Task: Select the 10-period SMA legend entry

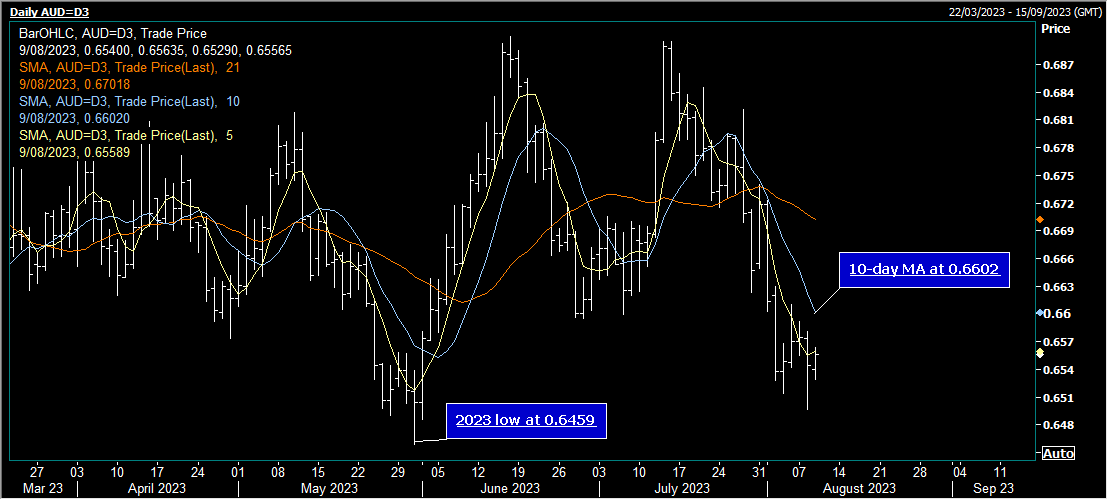Action: coord(129,102)
